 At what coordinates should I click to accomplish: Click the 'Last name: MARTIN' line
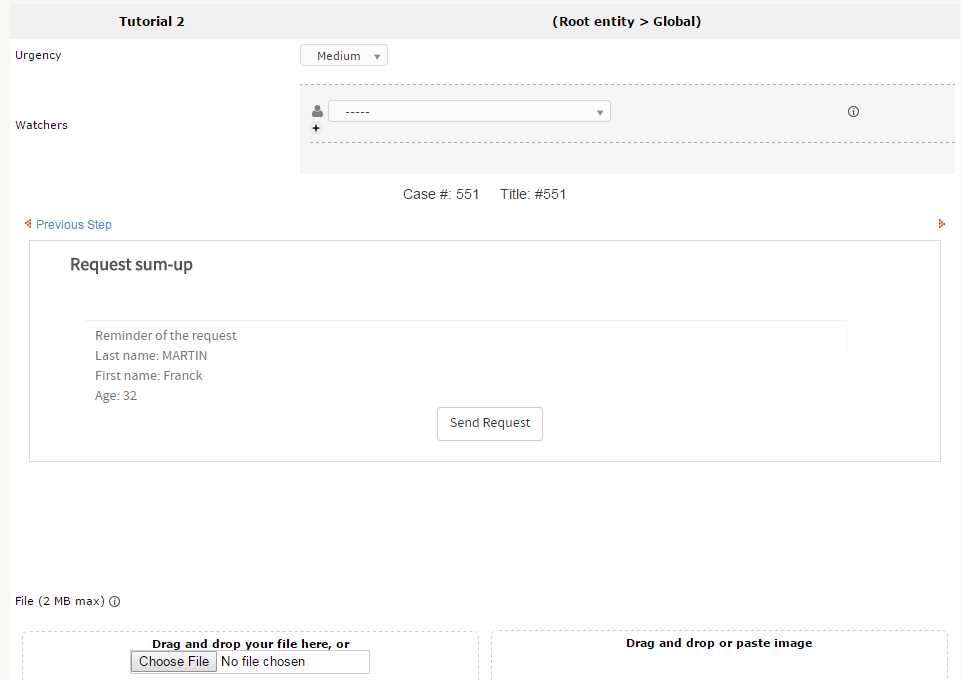pyautogui.click(x=151, y=356)
